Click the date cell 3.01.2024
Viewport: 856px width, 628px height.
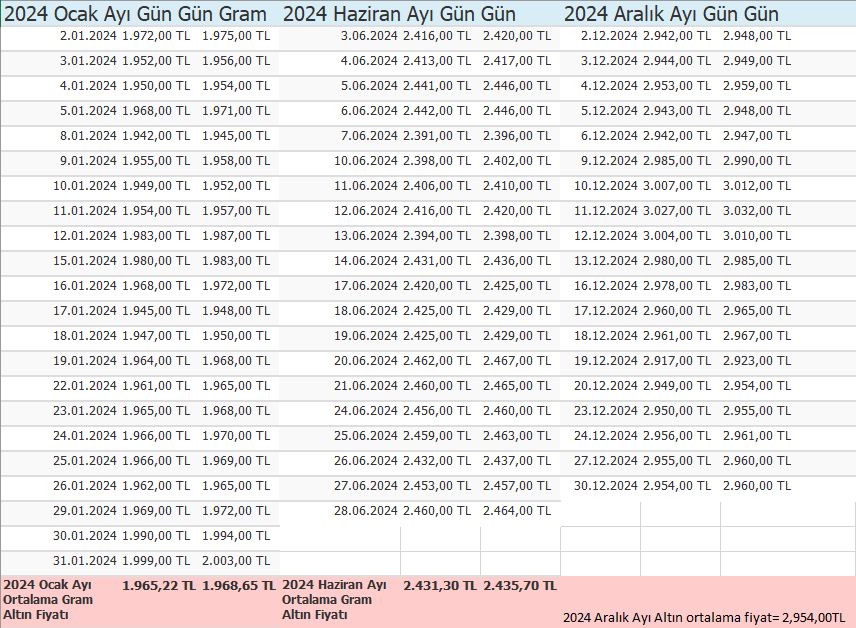point(88,61)
